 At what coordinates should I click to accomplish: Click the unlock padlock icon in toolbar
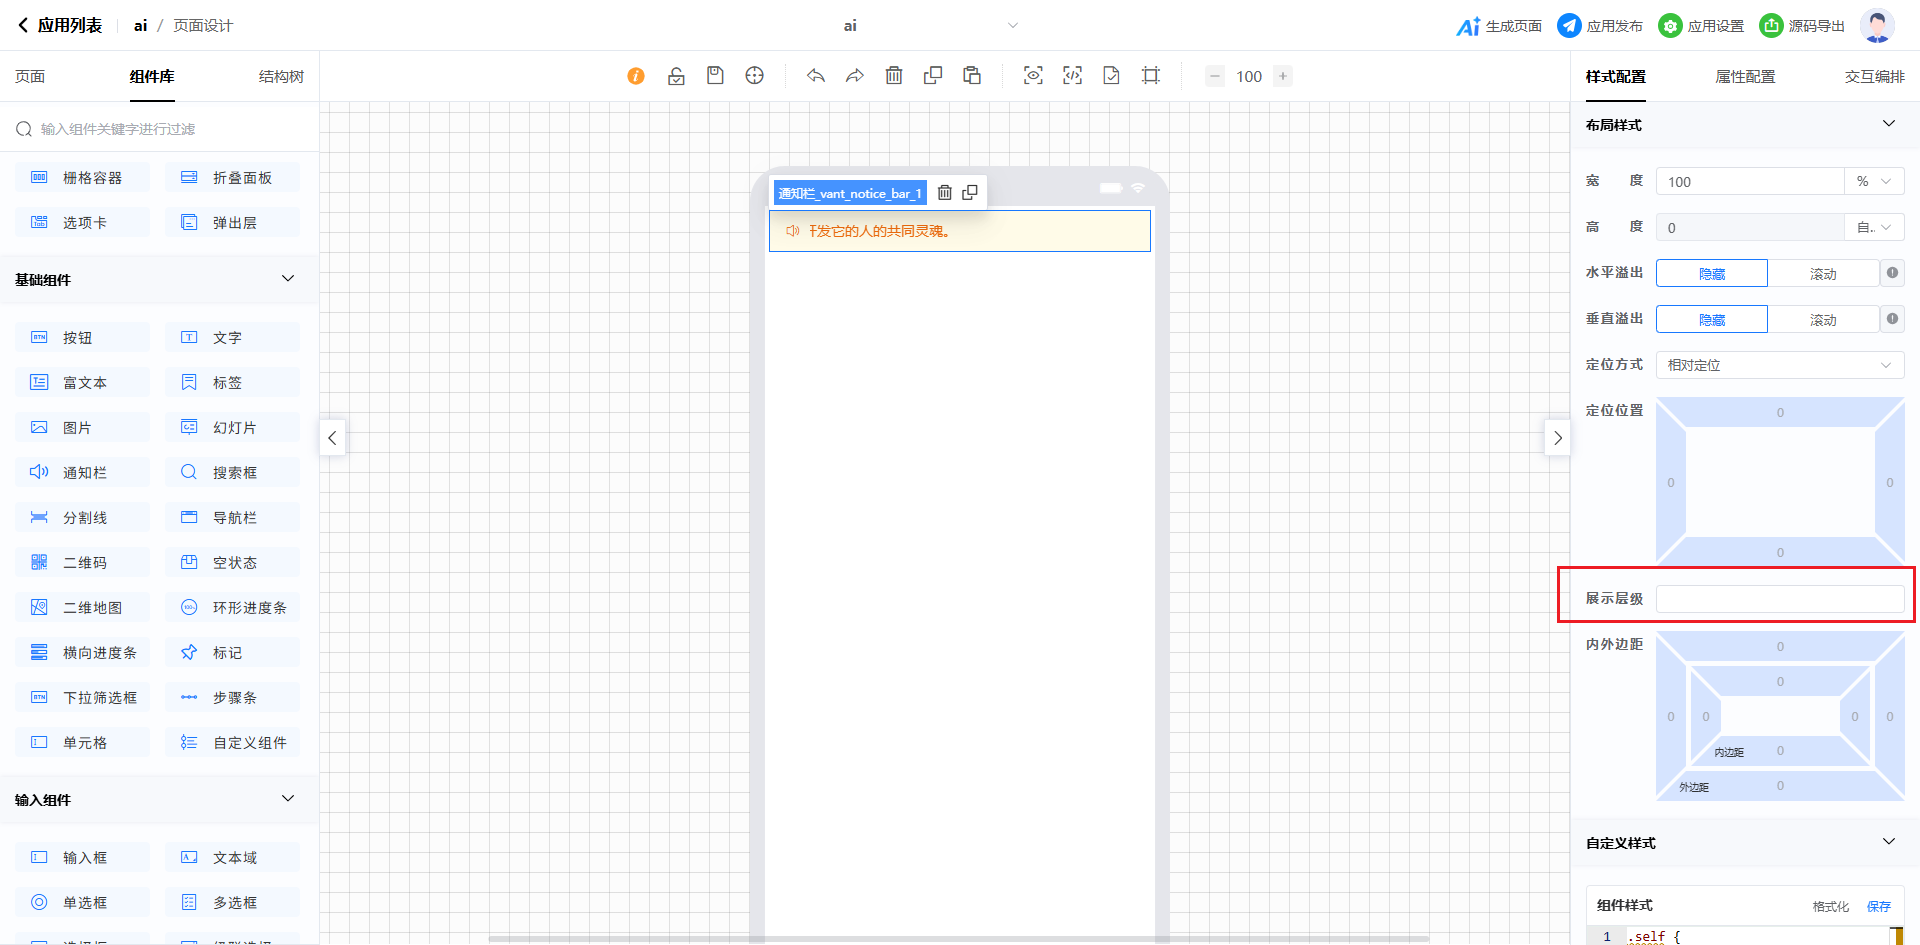[x=676, y=76]
